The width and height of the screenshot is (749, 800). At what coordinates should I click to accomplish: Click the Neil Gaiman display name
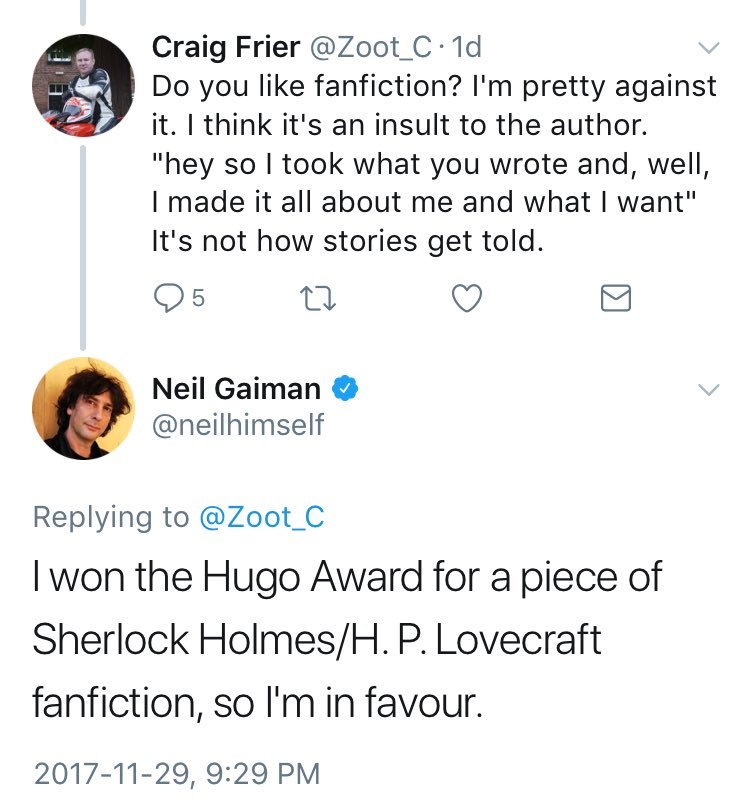(x=236, y=389)
